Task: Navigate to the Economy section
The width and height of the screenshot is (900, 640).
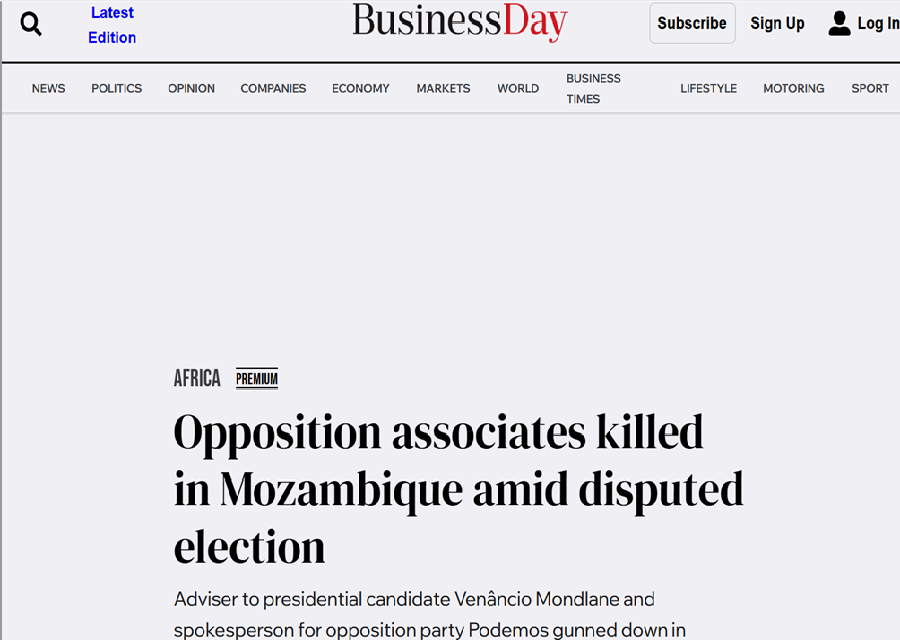Action: 360,88
